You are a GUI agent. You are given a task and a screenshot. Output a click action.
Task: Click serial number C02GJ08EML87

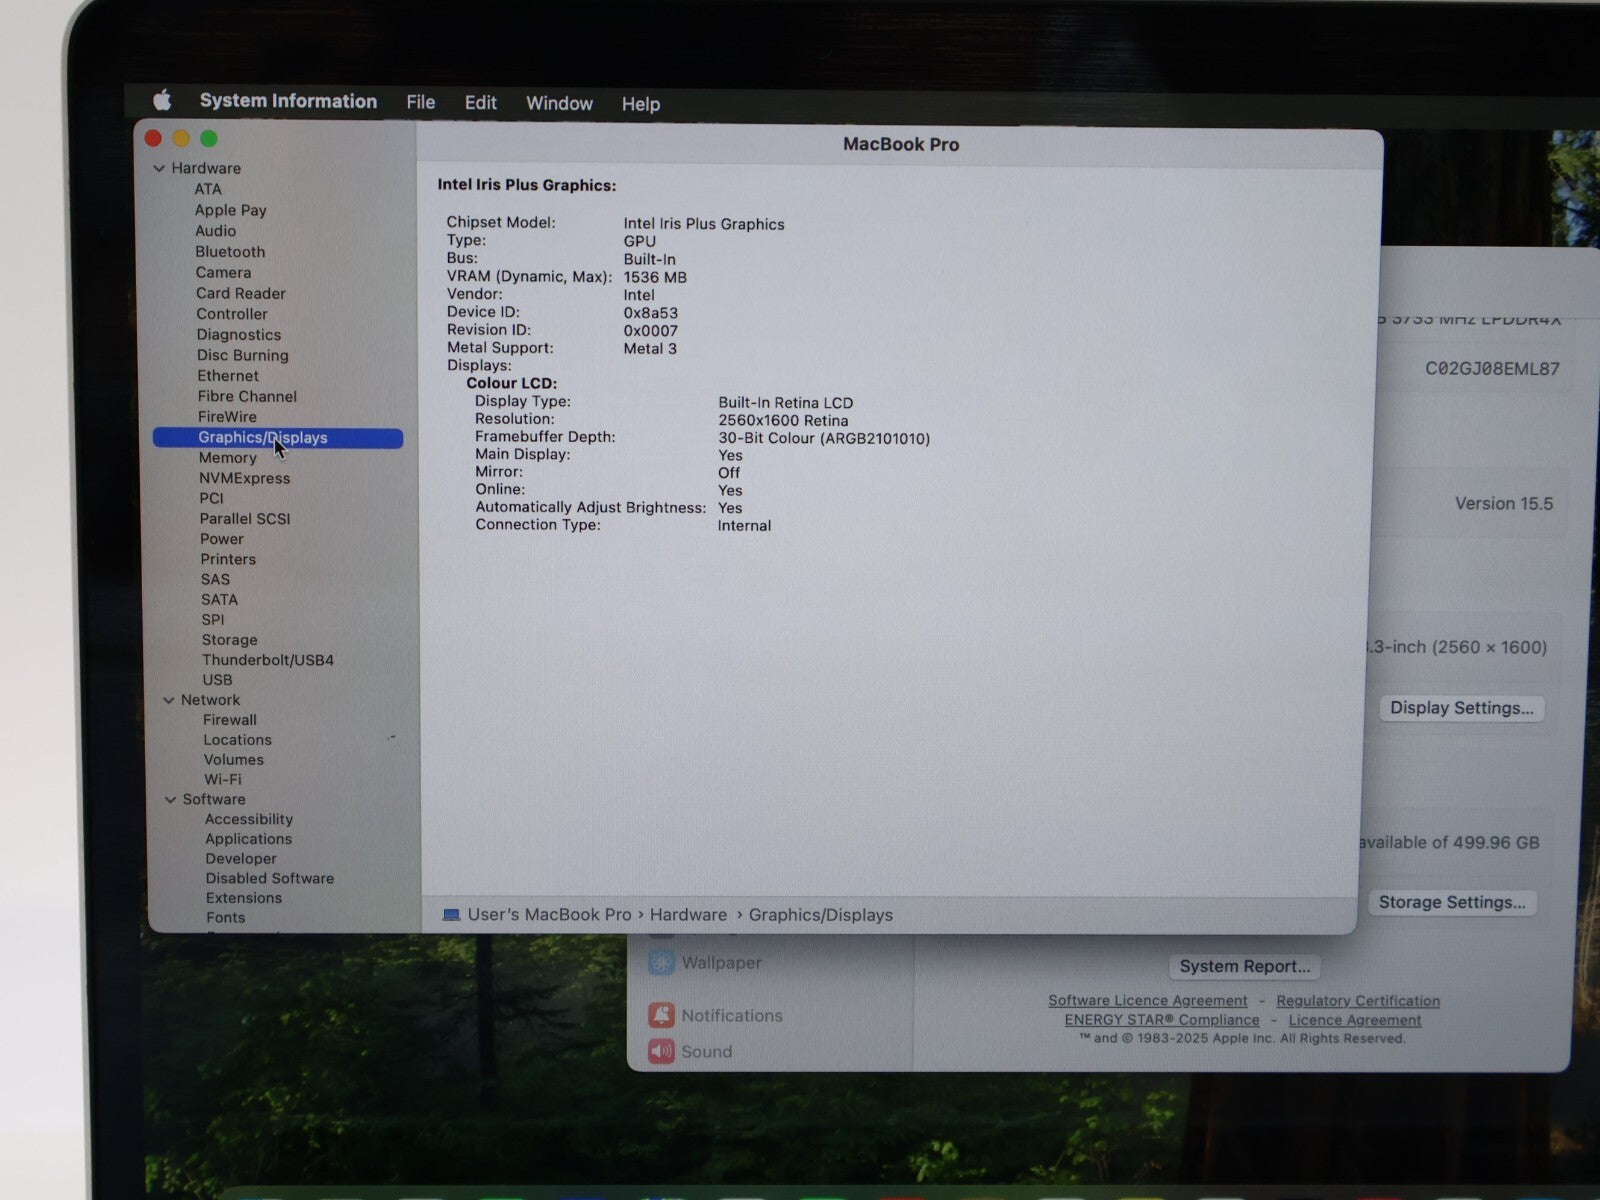click(x=1492, y=369)
